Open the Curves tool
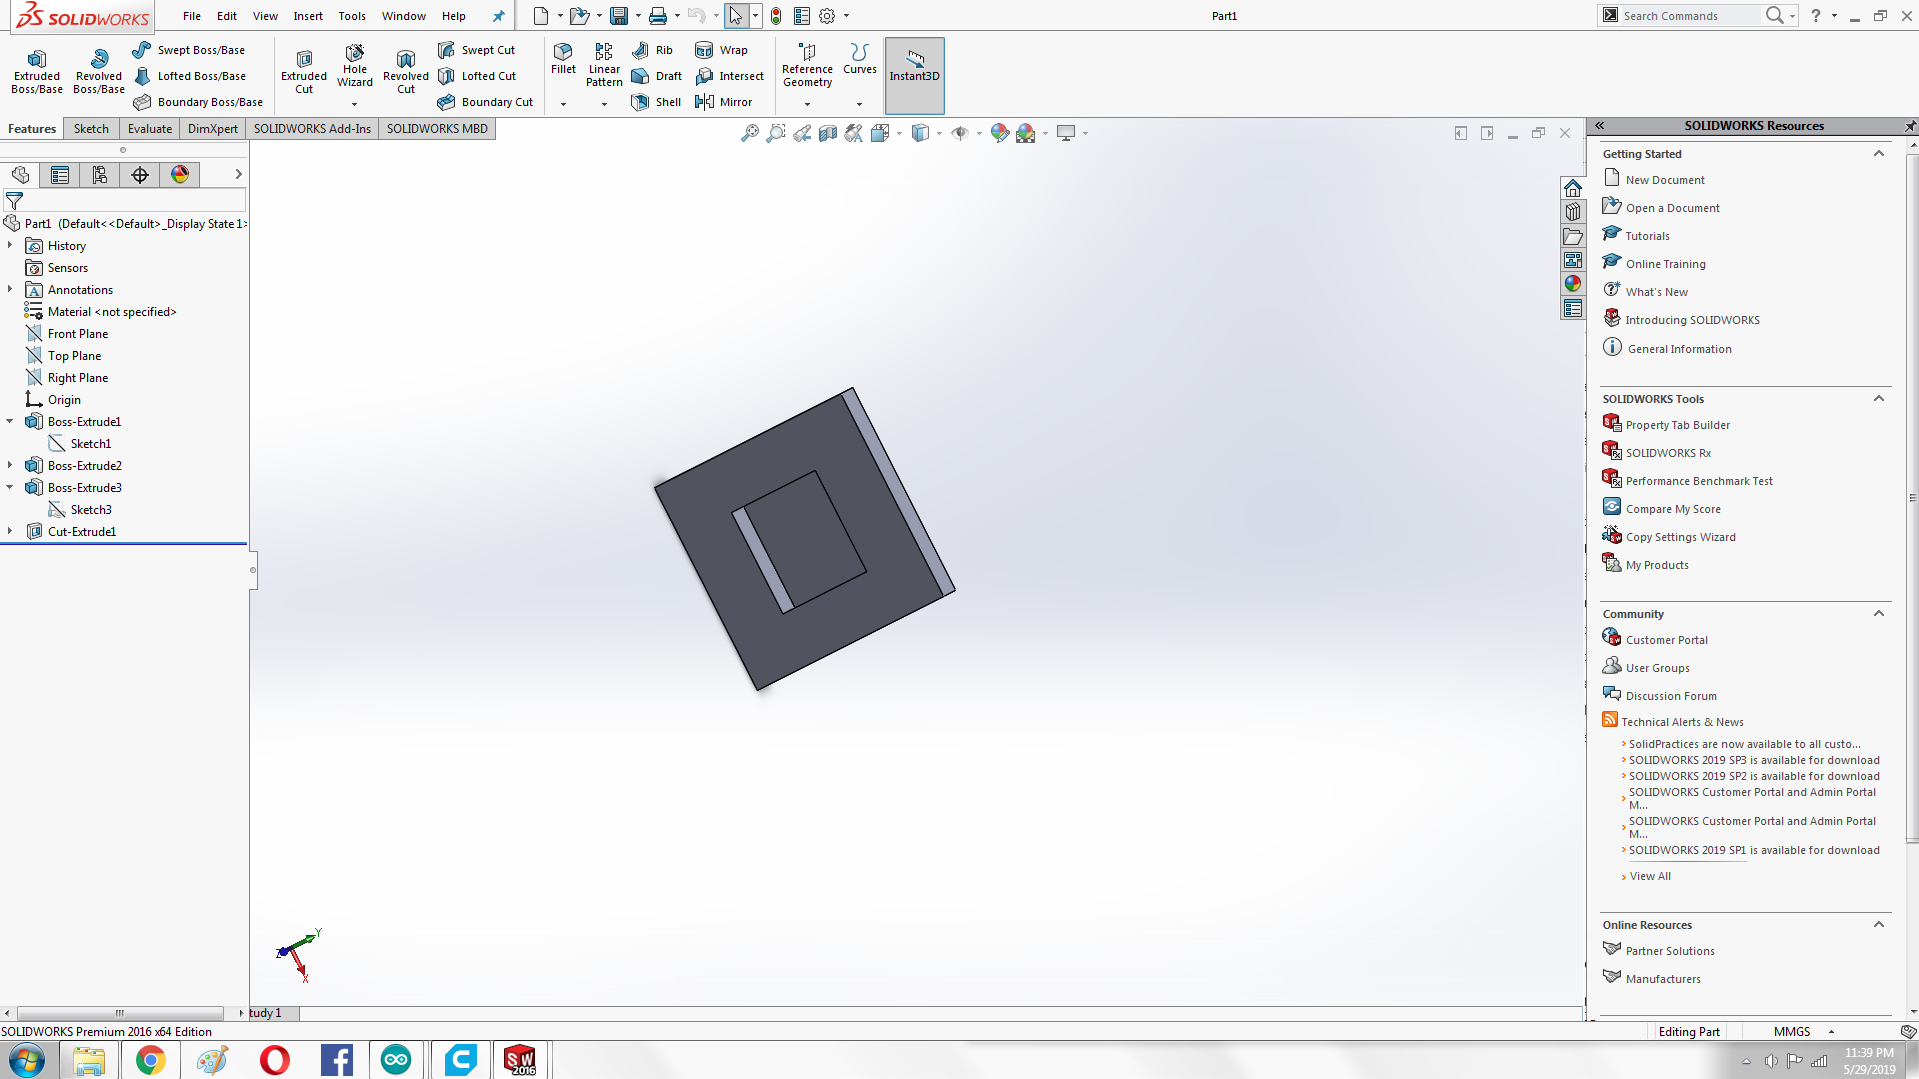 pos(860,59)
